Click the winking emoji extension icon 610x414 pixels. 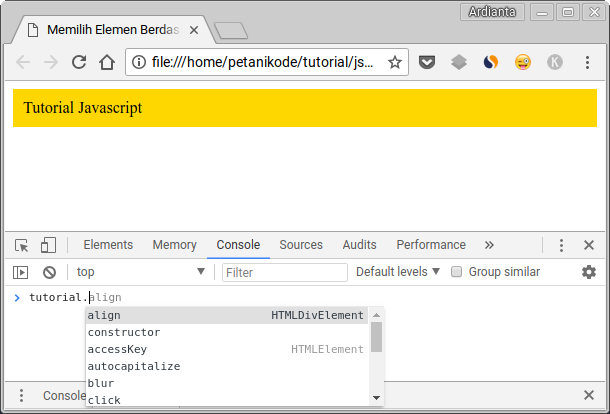tap(522, 62)
